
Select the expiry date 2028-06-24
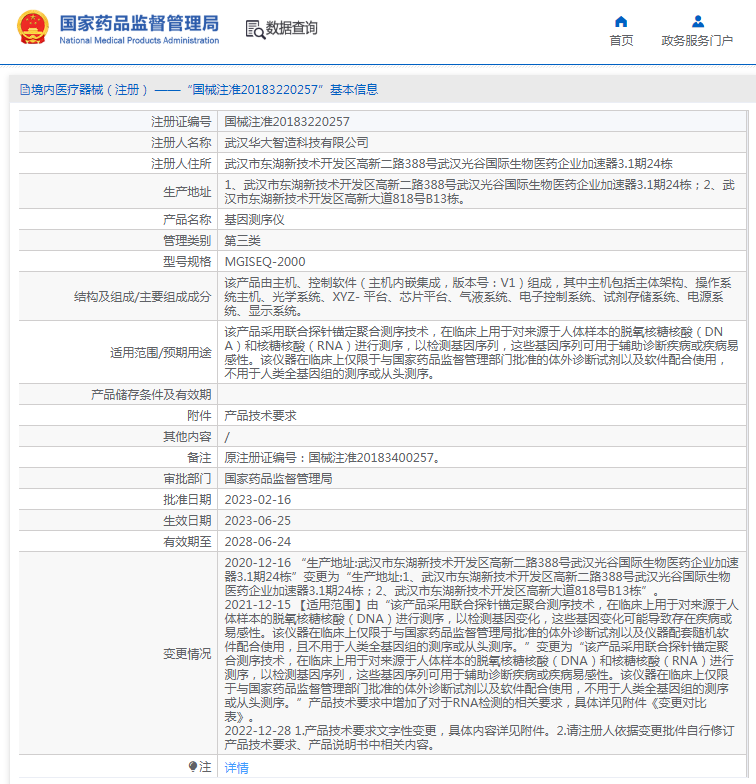(258, 542)
